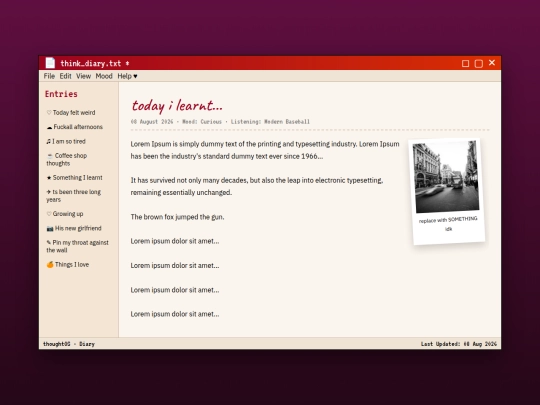Viewport: 540px width, 405px height.
Task: Click the star icon beside 'Something I learnt'
Action: [x=49, y=178]
